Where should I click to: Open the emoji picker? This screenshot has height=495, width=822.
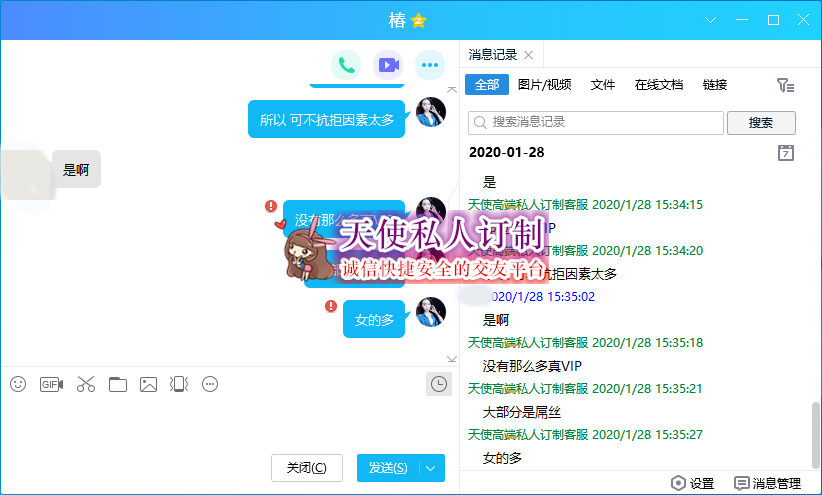18,384
